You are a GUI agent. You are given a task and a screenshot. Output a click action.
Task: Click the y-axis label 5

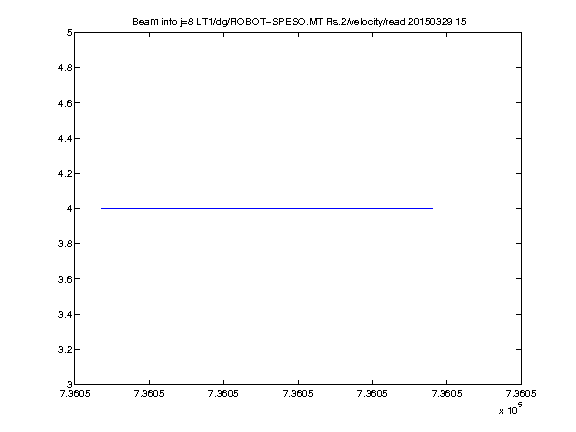(x=69, y=33)
